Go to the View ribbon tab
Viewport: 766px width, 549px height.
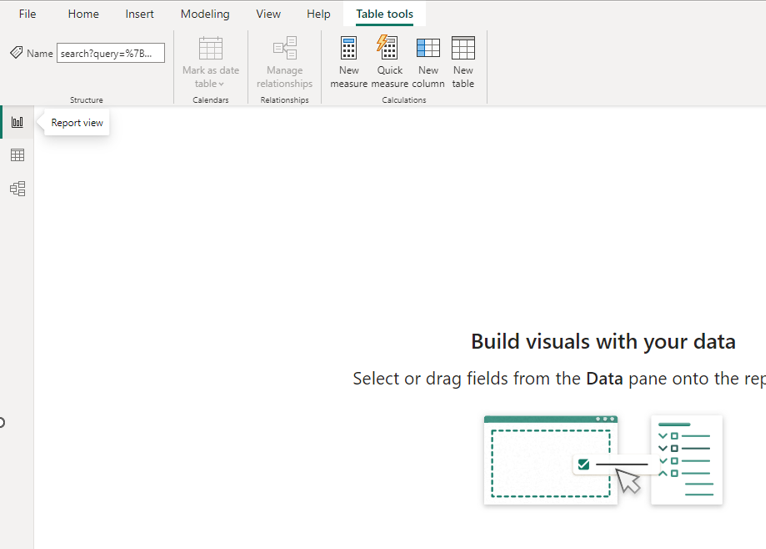pos(268,14)
